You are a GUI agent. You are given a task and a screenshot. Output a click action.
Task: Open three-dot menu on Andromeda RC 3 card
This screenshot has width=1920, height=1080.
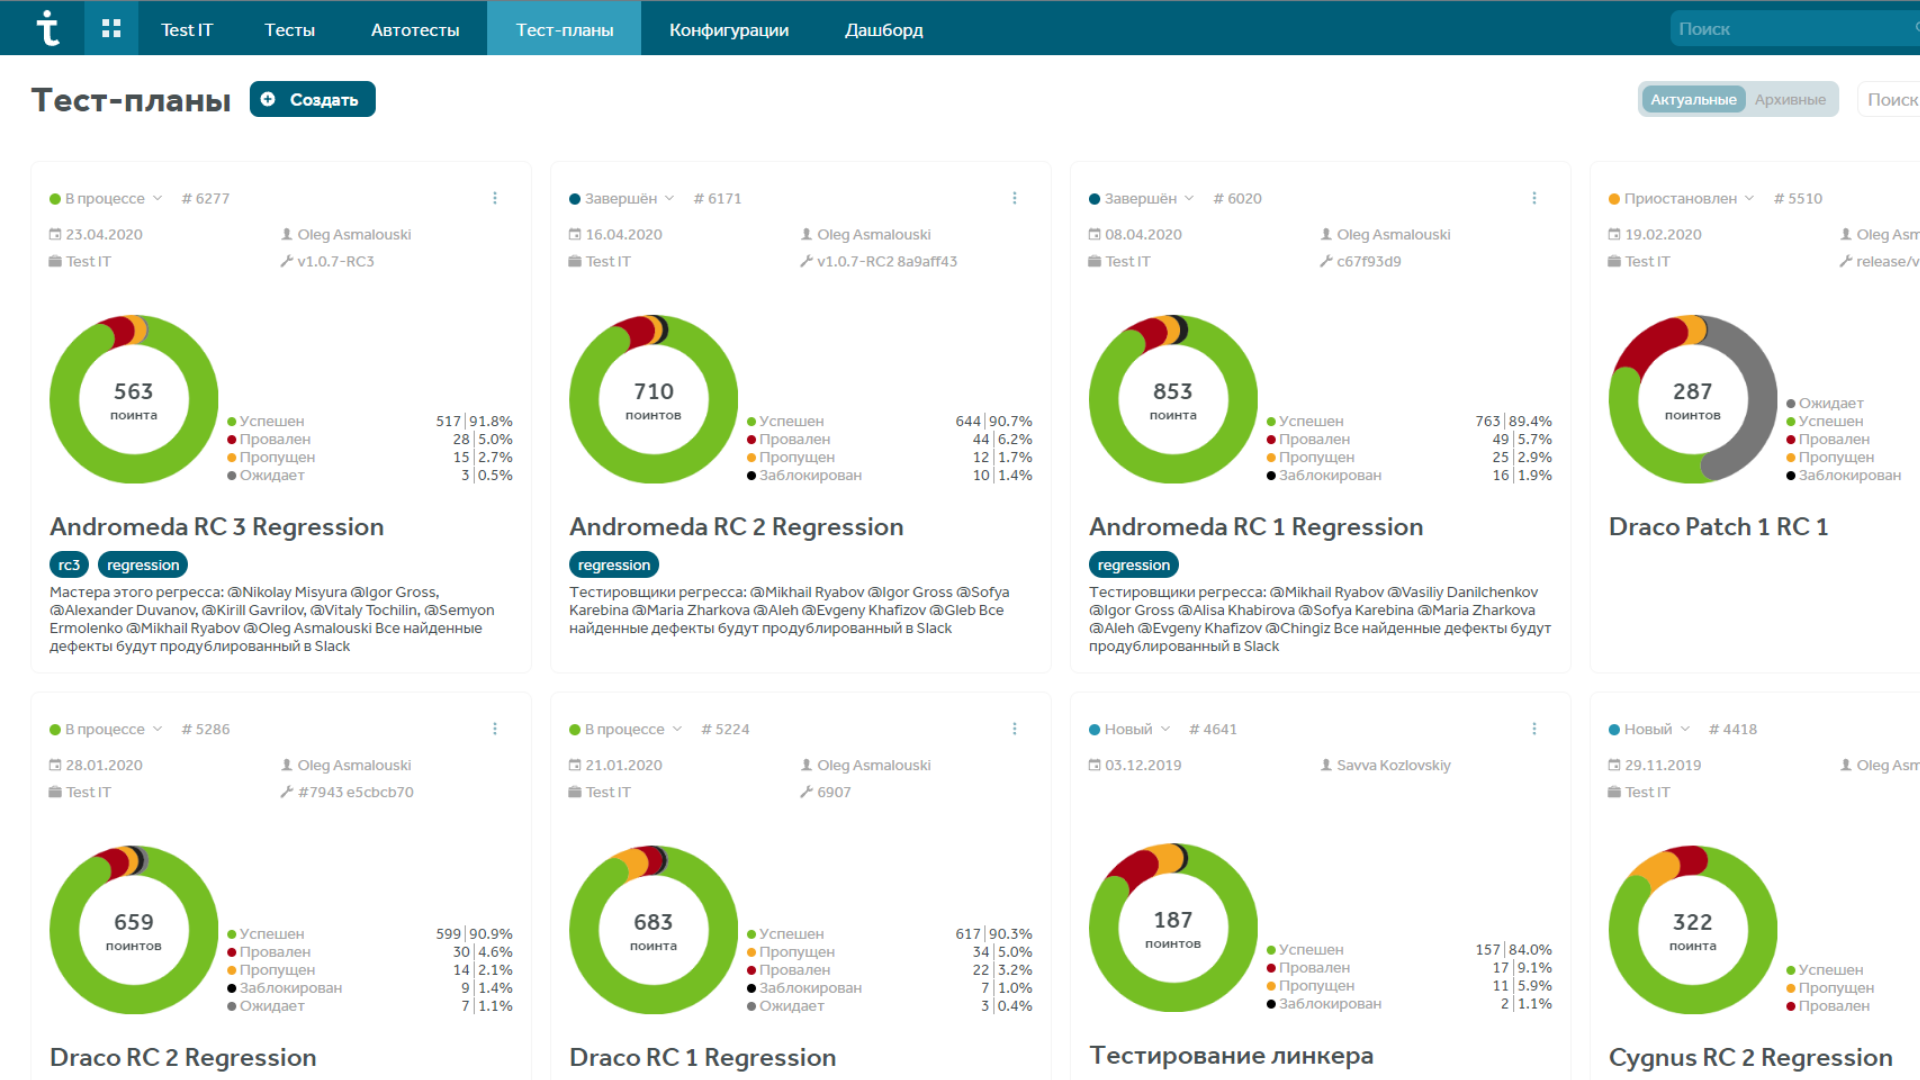click(x=495, y=198)
